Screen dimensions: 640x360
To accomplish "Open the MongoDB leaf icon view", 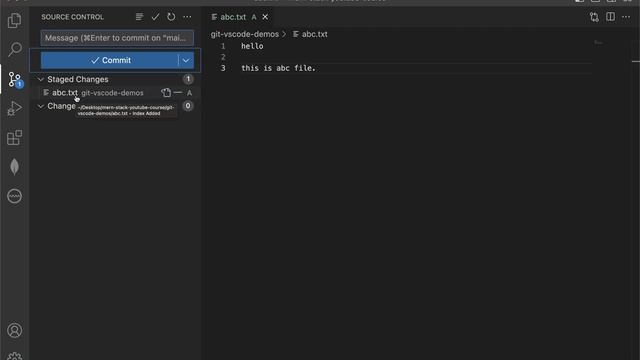I will [15, 167].
